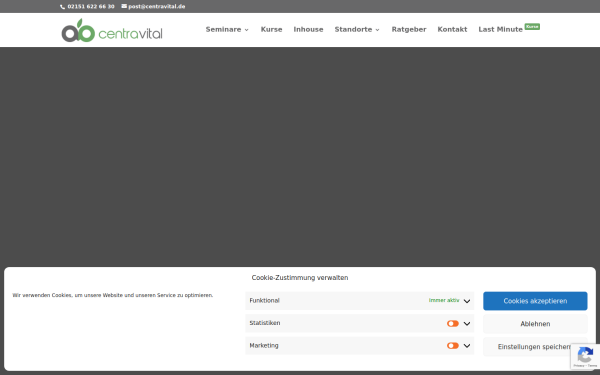Decline cookies via Ablehnen

pyautogui.click(x=535, y=324)
